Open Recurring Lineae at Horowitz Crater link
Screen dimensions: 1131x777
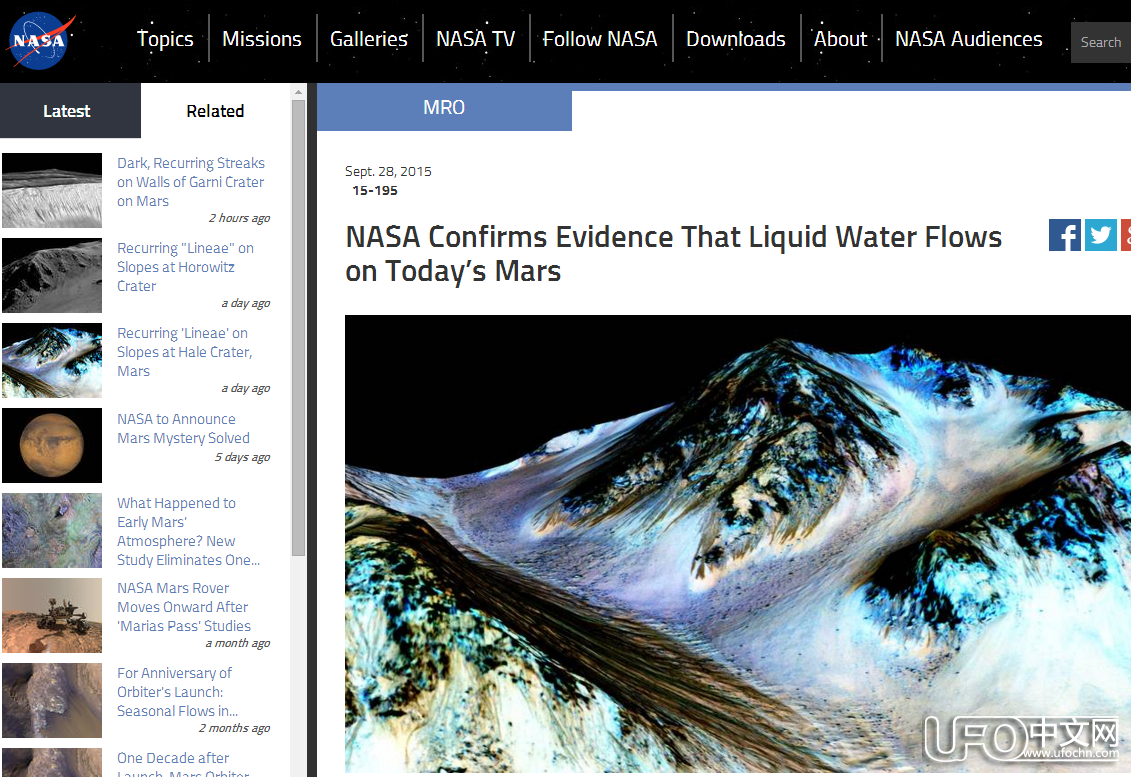click(185, 267)
